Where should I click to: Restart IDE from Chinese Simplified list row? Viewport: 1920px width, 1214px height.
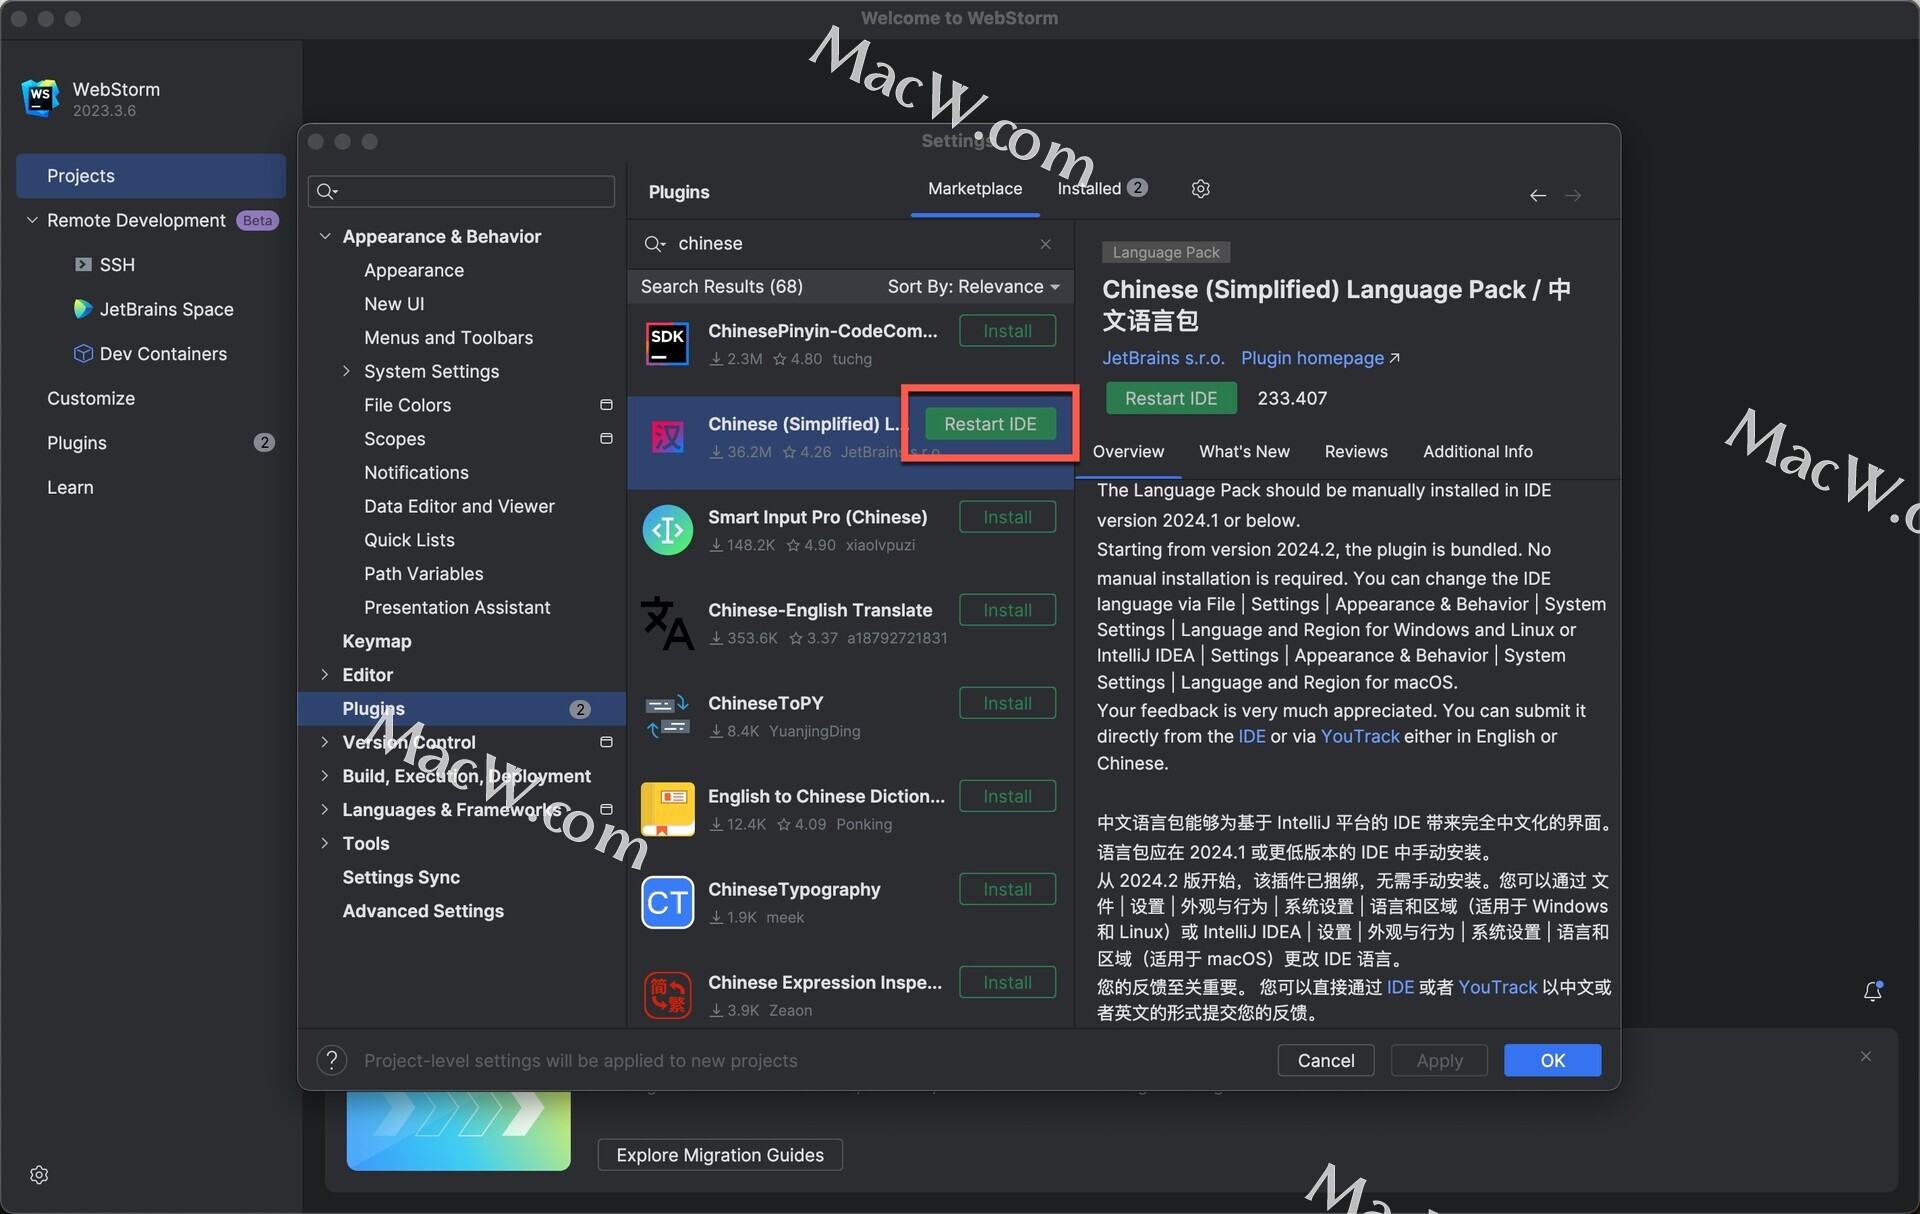[990, 424]
